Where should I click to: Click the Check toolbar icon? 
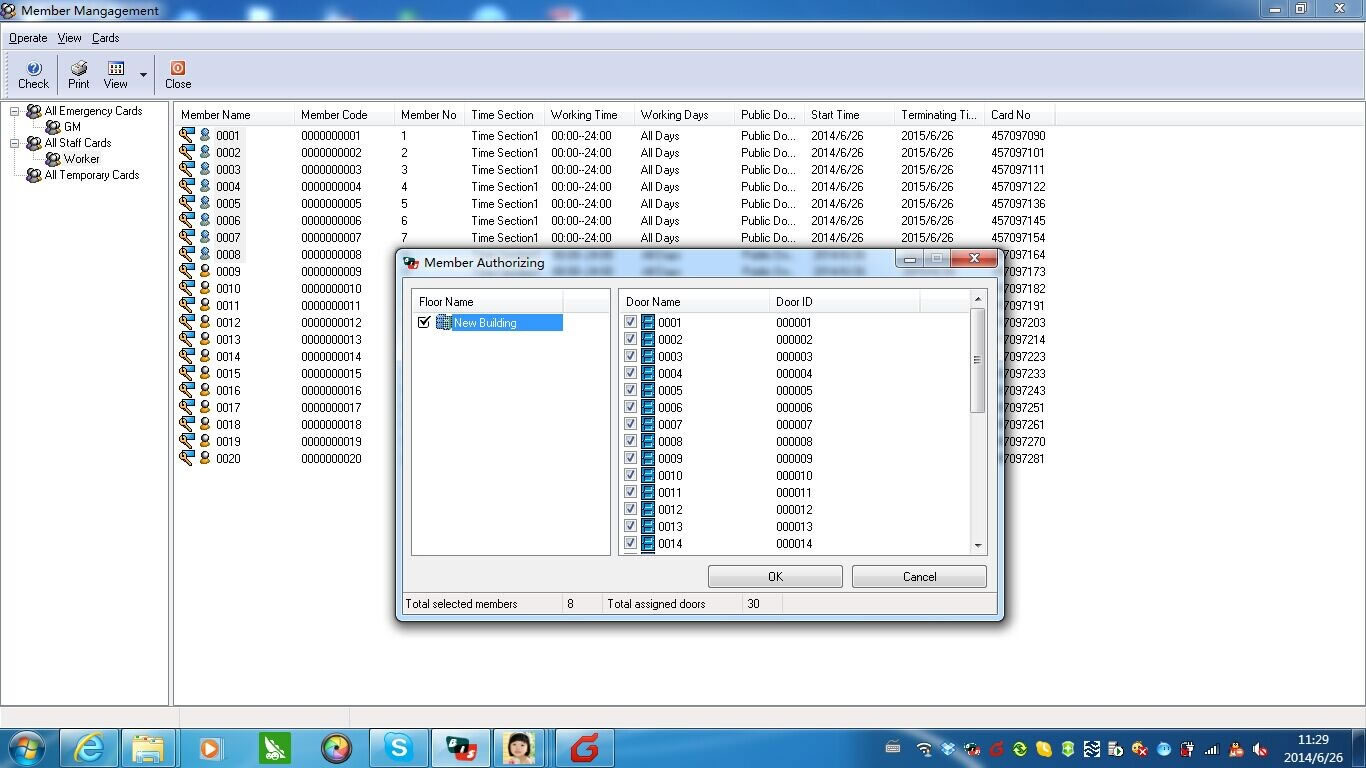pyautogui.click(x=33, y=69)
